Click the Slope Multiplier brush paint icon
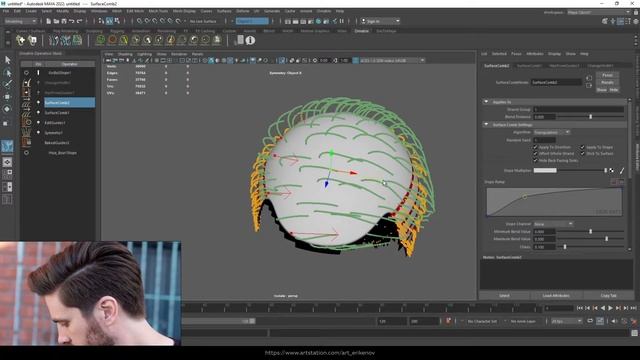The height and width of the screenshot is (360, 640). [622, 171]
